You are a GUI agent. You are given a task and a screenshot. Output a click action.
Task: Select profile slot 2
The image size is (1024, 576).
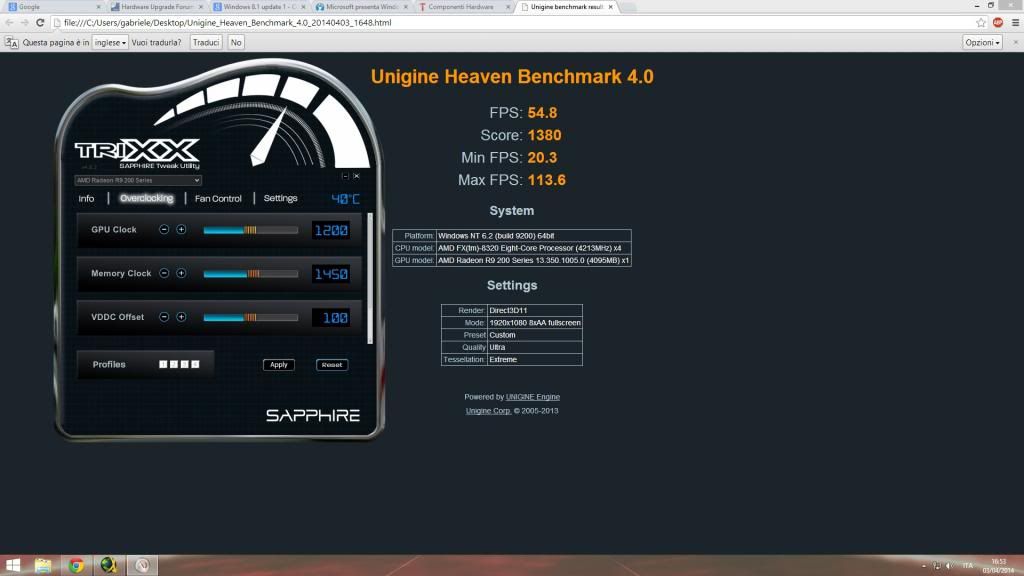coord(174,364)
